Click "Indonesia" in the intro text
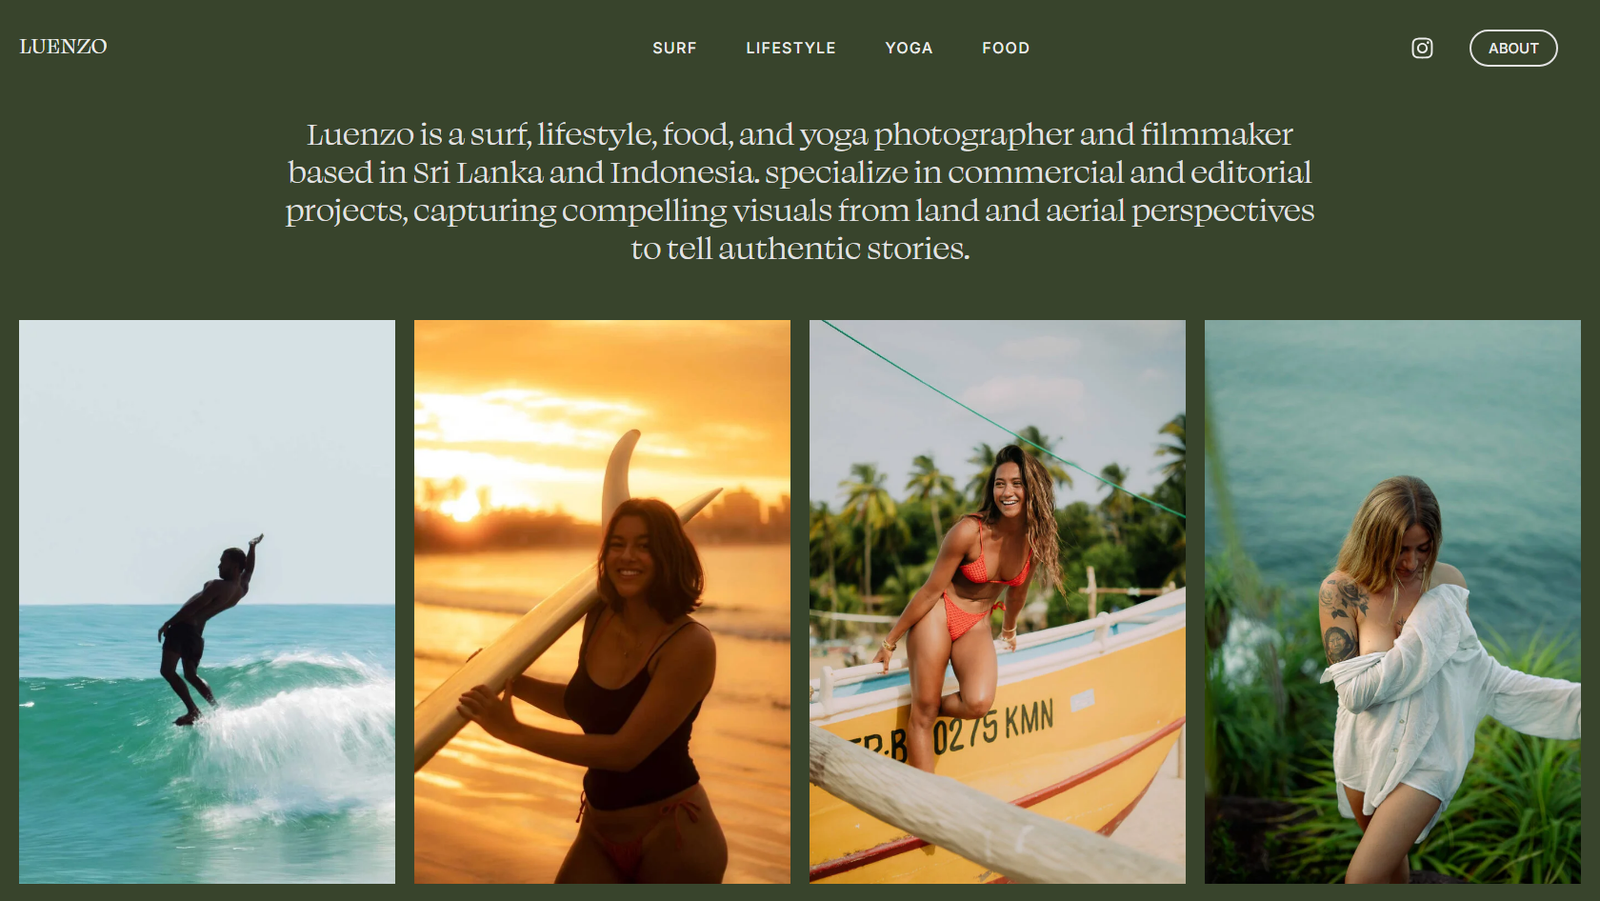 (683, 173)
